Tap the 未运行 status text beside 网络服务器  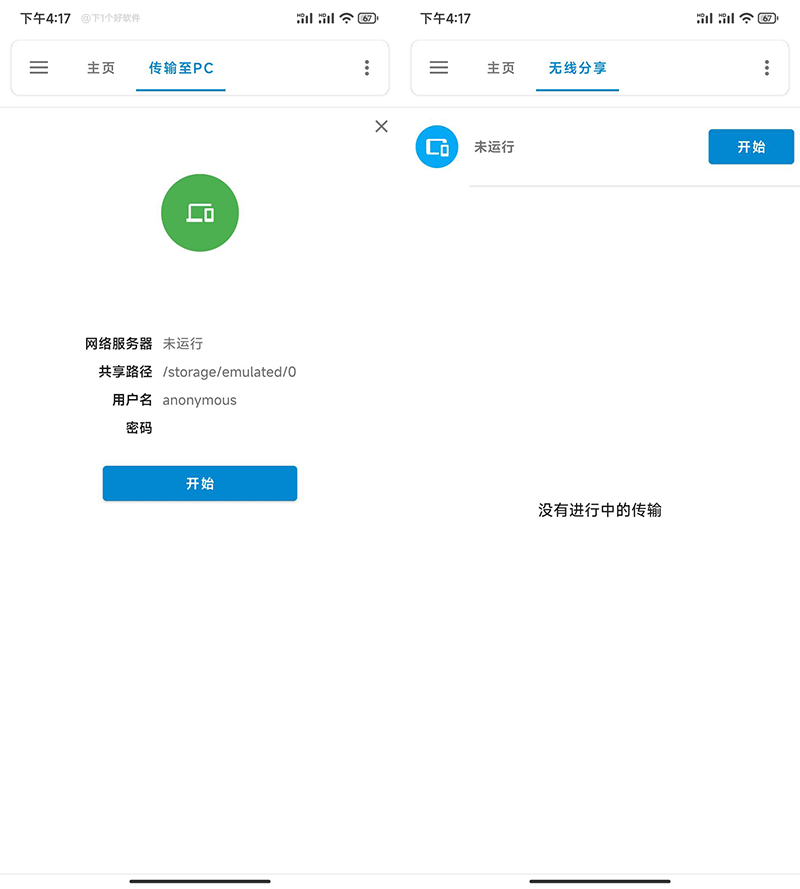(183, 343)
